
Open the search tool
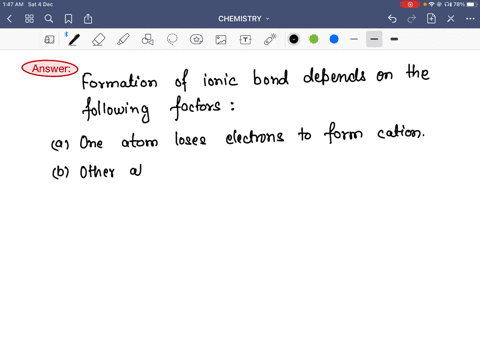click(x=49, y=19)
